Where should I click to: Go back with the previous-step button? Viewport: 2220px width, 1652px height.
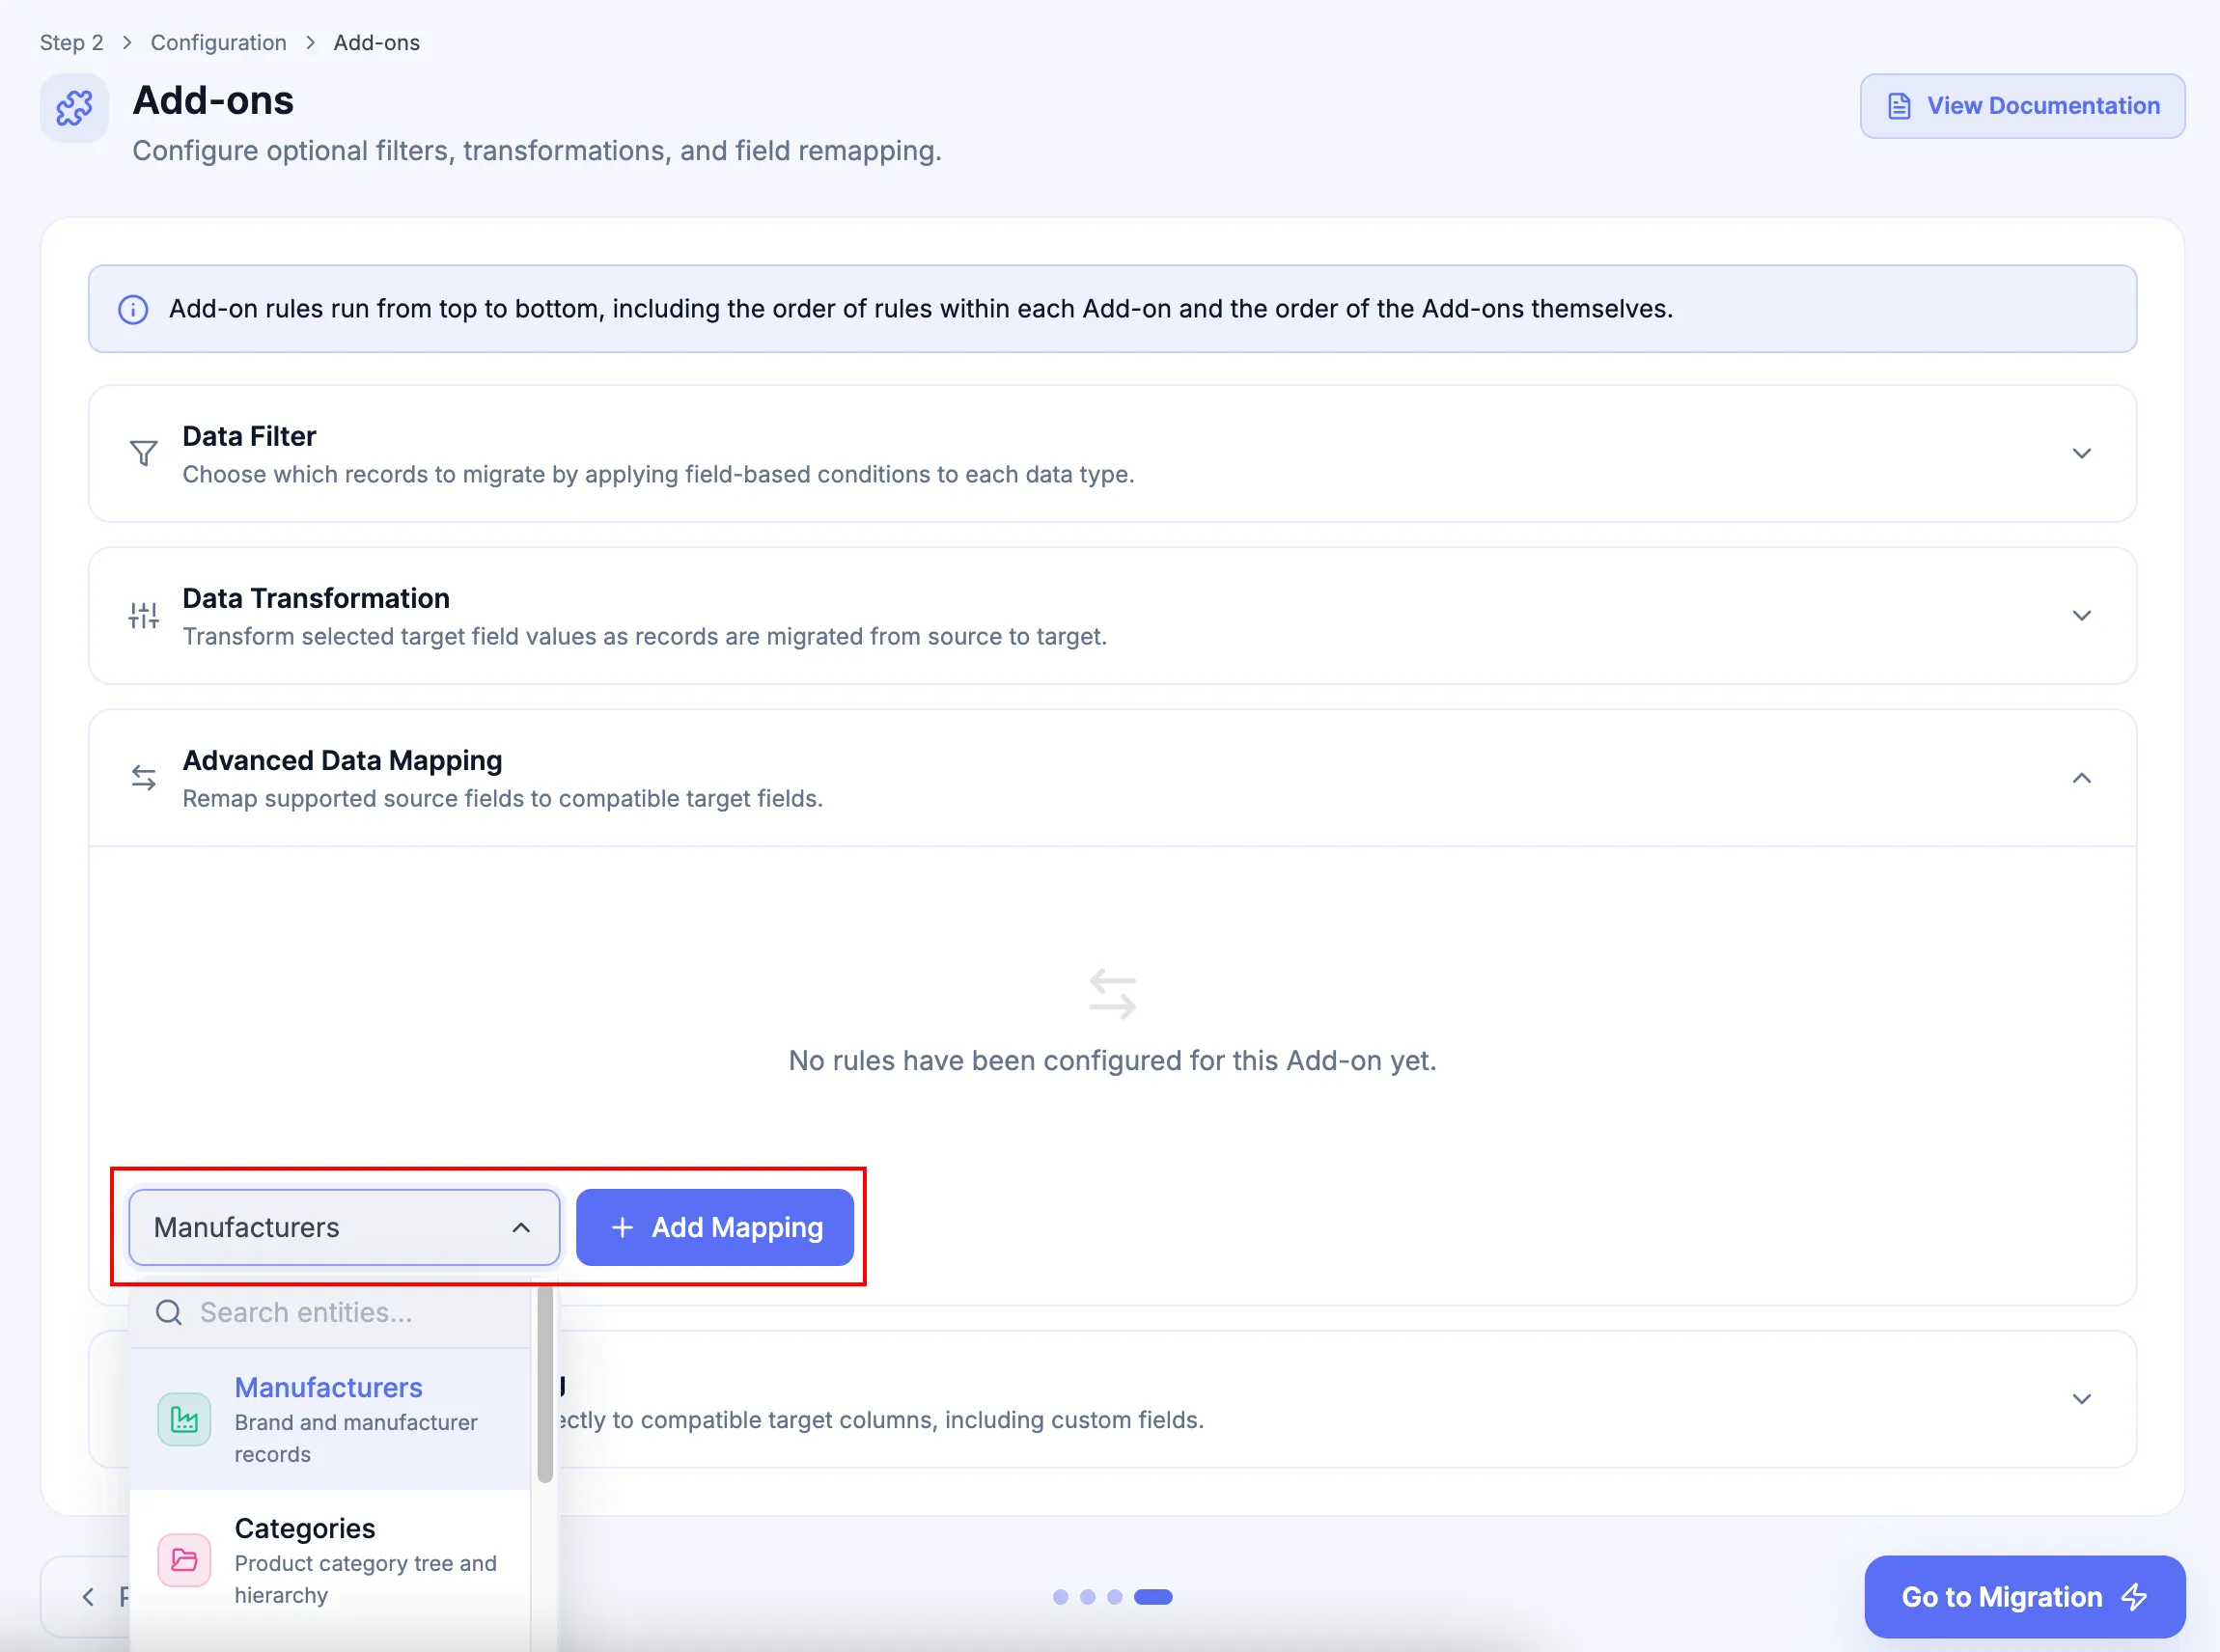click(86, 1598)
